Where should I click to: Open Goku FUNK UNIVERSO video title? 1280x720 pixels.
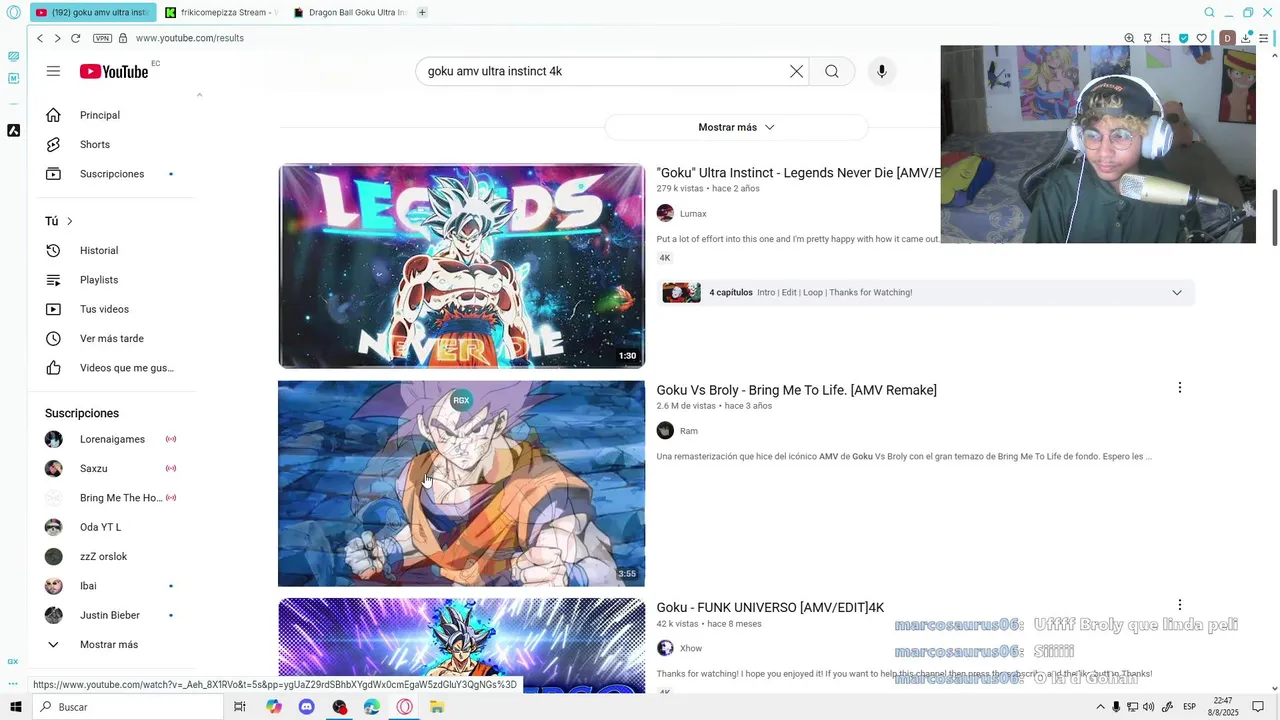click(770, 607)
